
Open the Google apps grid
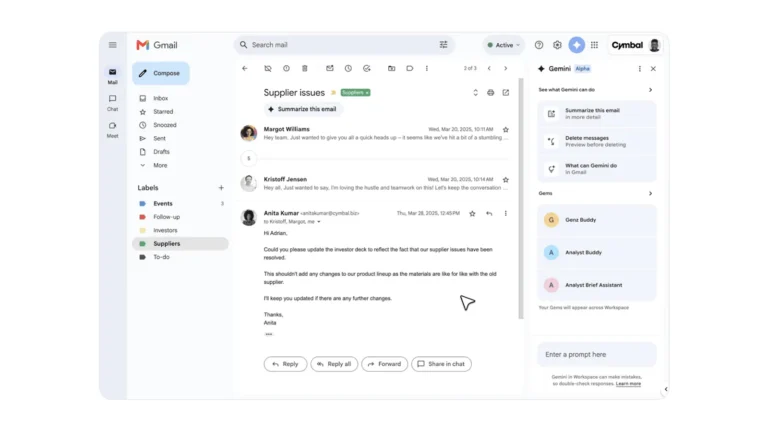595,45
